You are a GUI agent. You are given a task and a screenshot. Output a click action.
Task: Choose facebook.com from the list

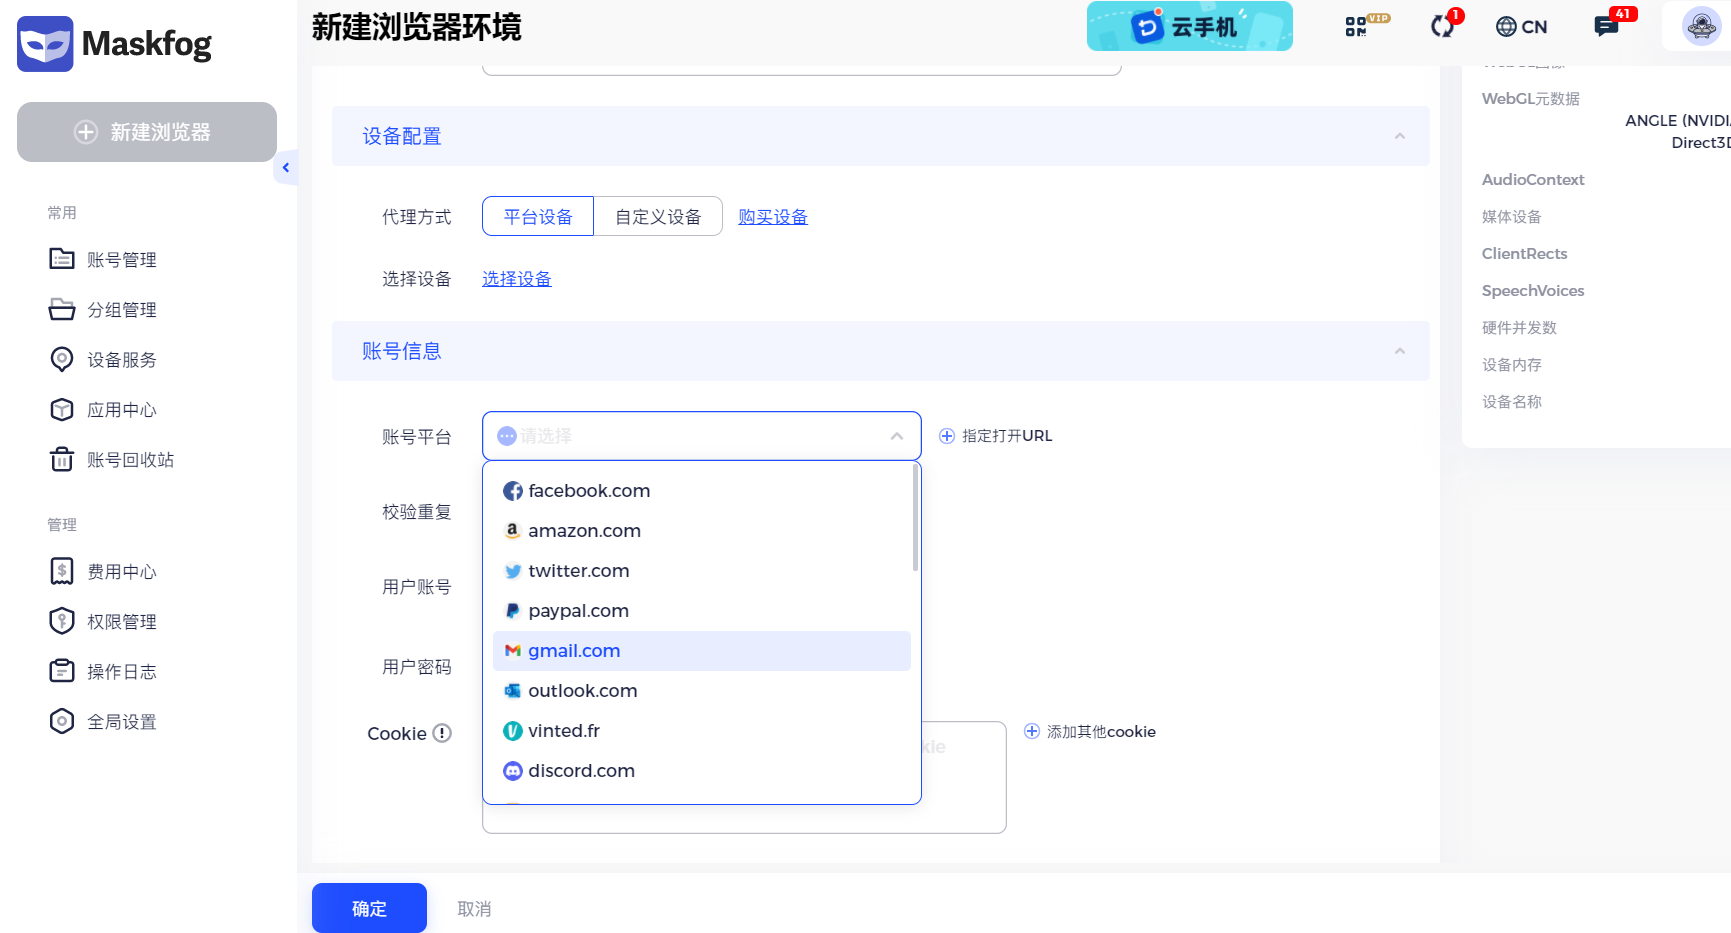pos(702,491)
